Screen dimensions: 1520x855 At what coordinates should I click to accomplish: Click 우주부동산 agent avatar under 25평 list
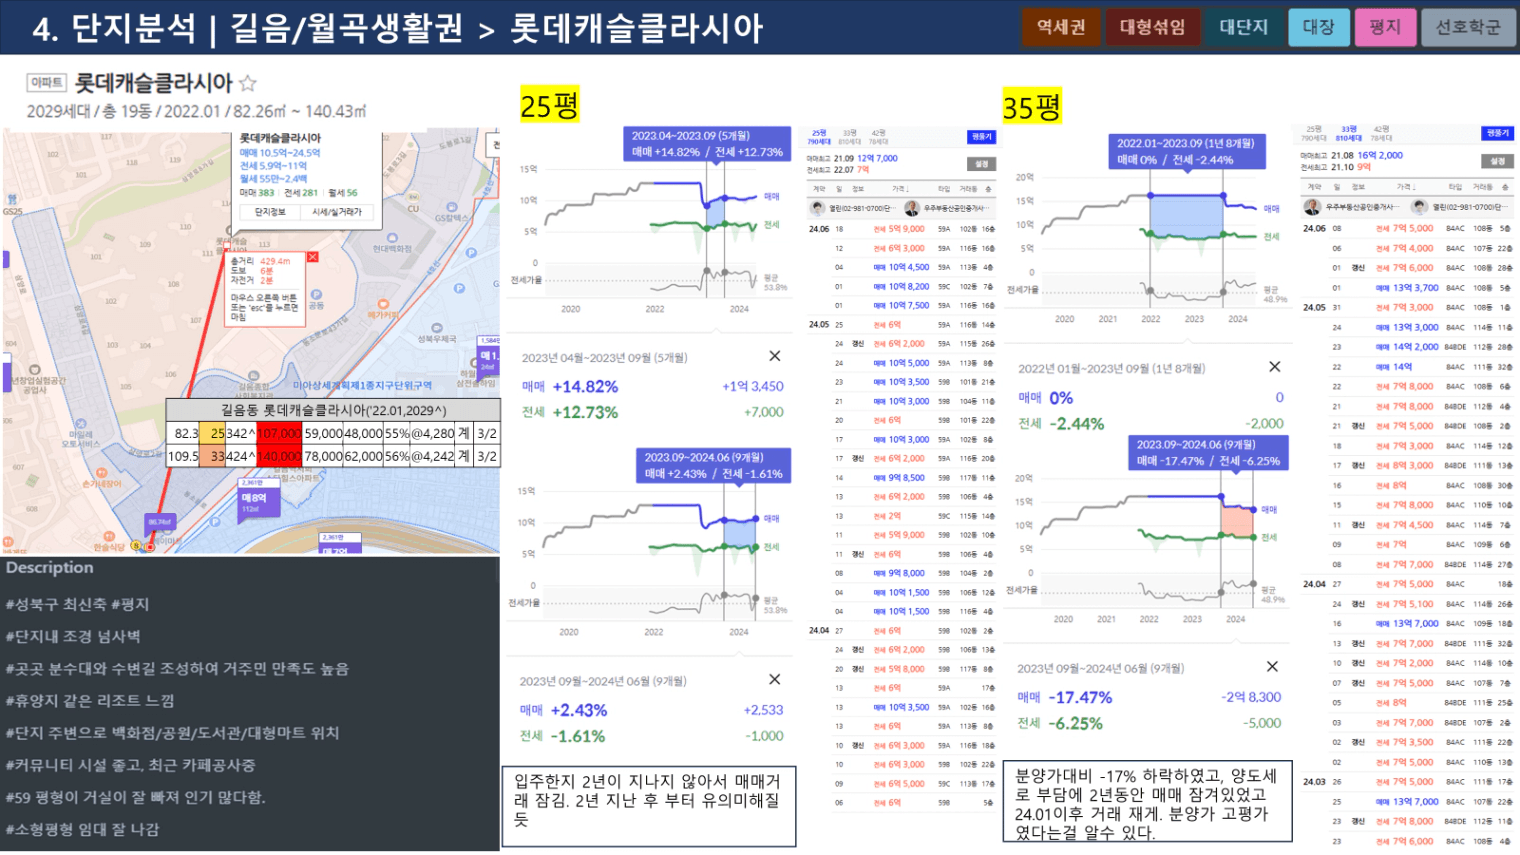click(x=912, y=208)
